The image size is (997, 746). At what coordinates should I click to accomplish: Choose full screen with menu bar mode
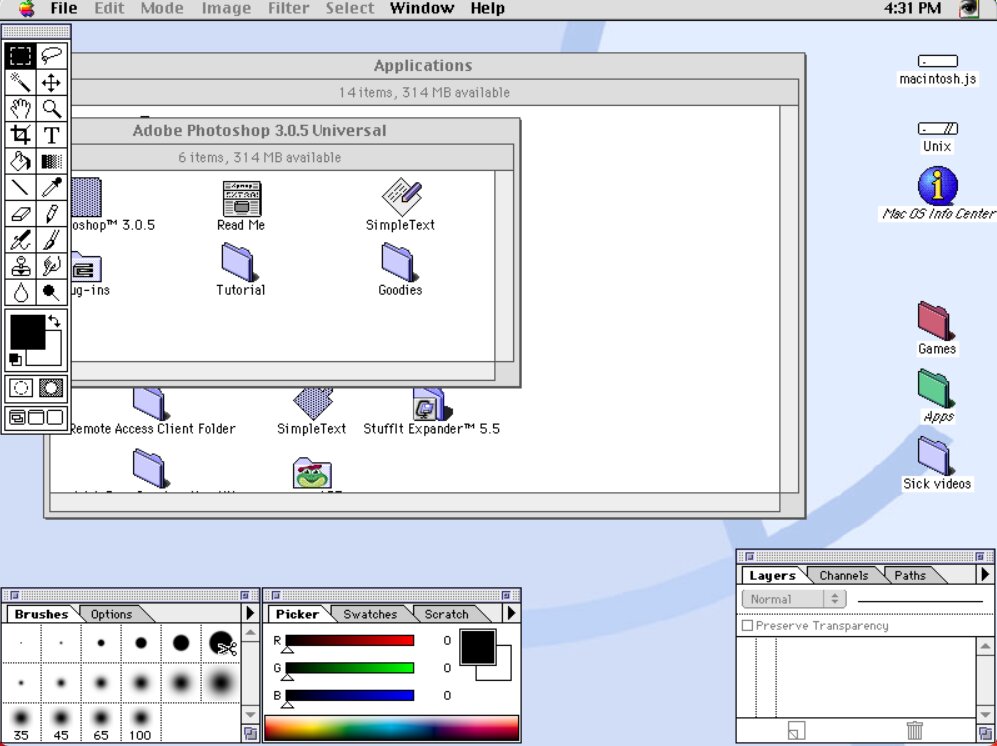point(36,418)
